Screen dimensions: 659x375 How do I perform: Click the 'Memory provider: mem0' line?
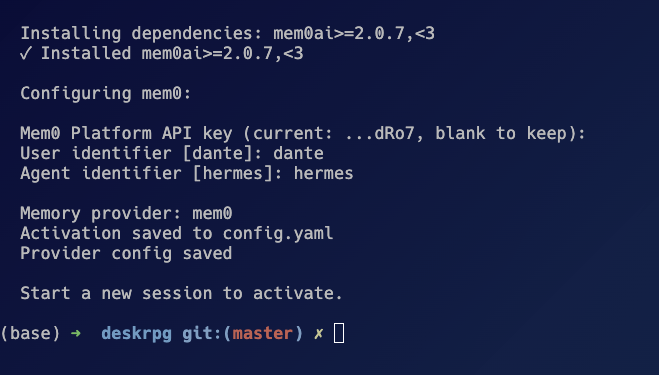tap(126, 214)
